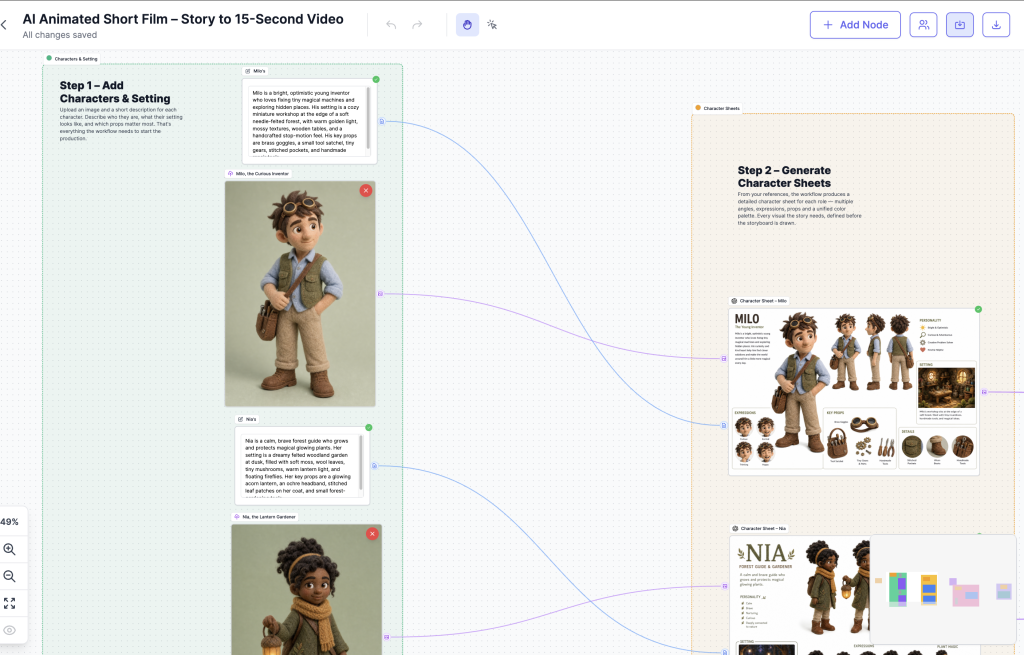The width and height of the screenshot is (1024, 655).
Task: Zoom out of the canvas
Action: click(10, 576)
